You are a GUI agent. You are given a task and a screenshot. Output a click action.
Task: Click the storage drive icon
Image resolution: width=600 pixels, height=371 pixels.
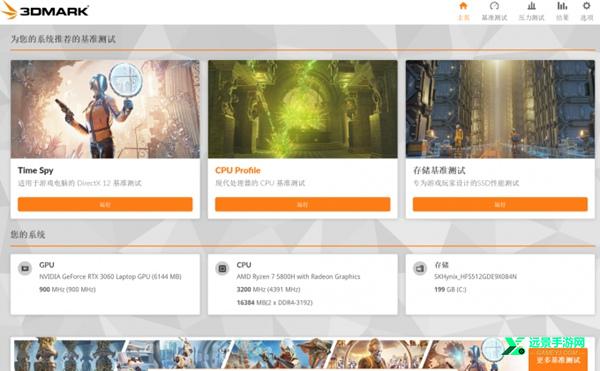pyautogui.click(x=420, y=268)
